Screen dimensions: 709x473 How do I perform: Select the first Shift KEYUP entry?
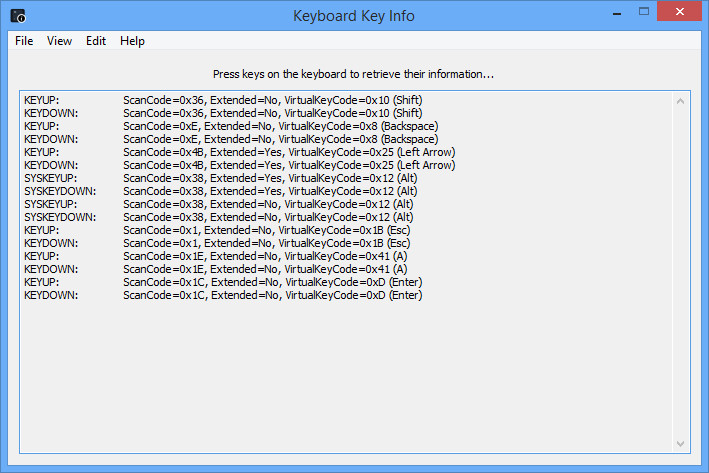(240, 100)
